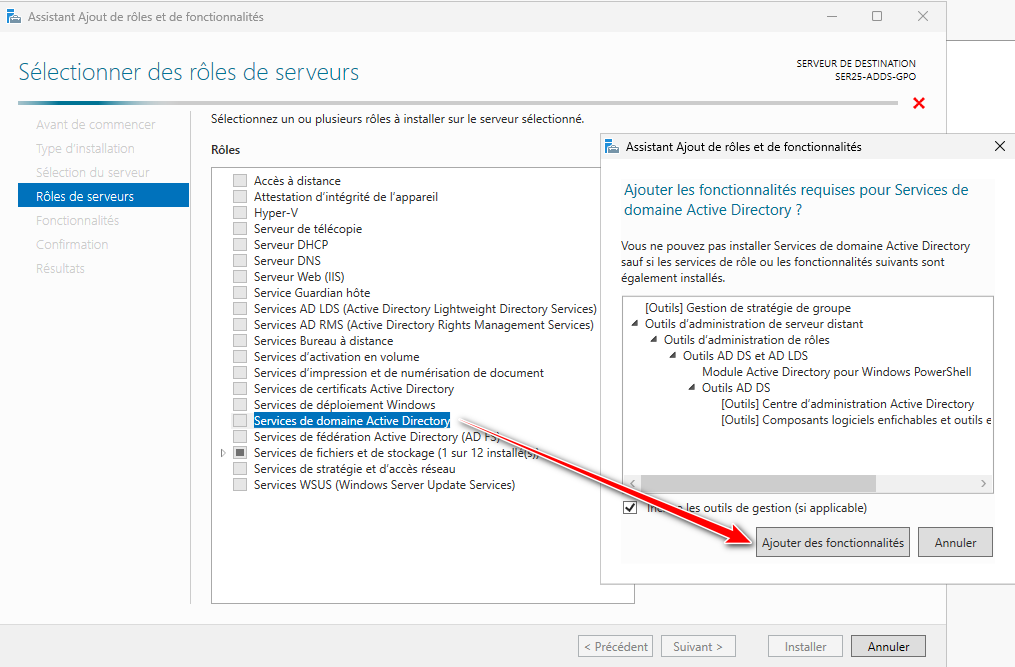1015x667 pixels.
Task: Minimize the main wizard window
Action: coord(832,16)
